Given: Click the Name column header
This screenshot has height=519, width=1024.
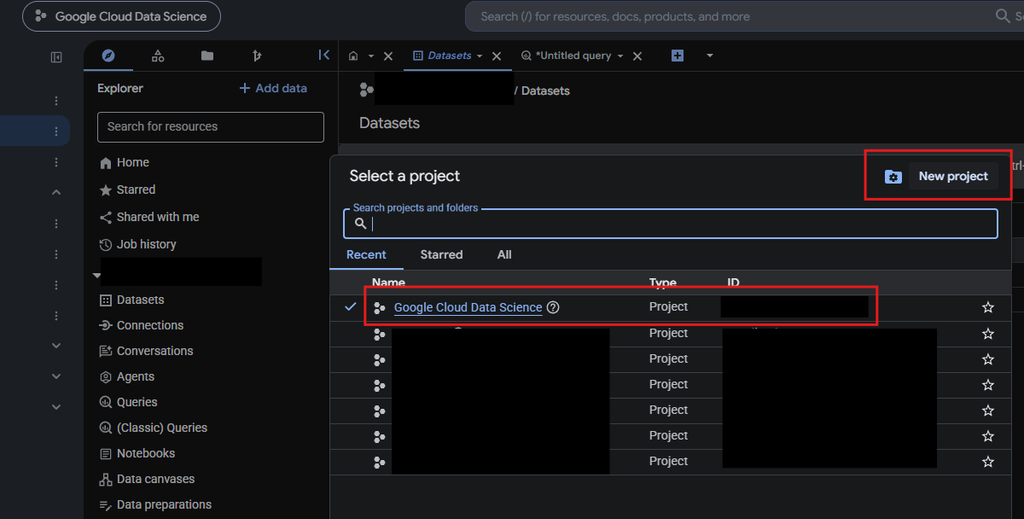Looking at the screenshot, I should point(389,282).
